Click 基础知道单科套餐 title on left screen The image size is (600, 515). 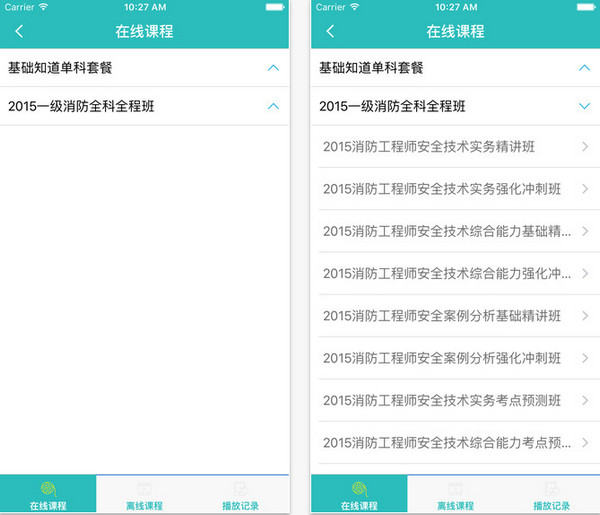[x=60, y=68]
